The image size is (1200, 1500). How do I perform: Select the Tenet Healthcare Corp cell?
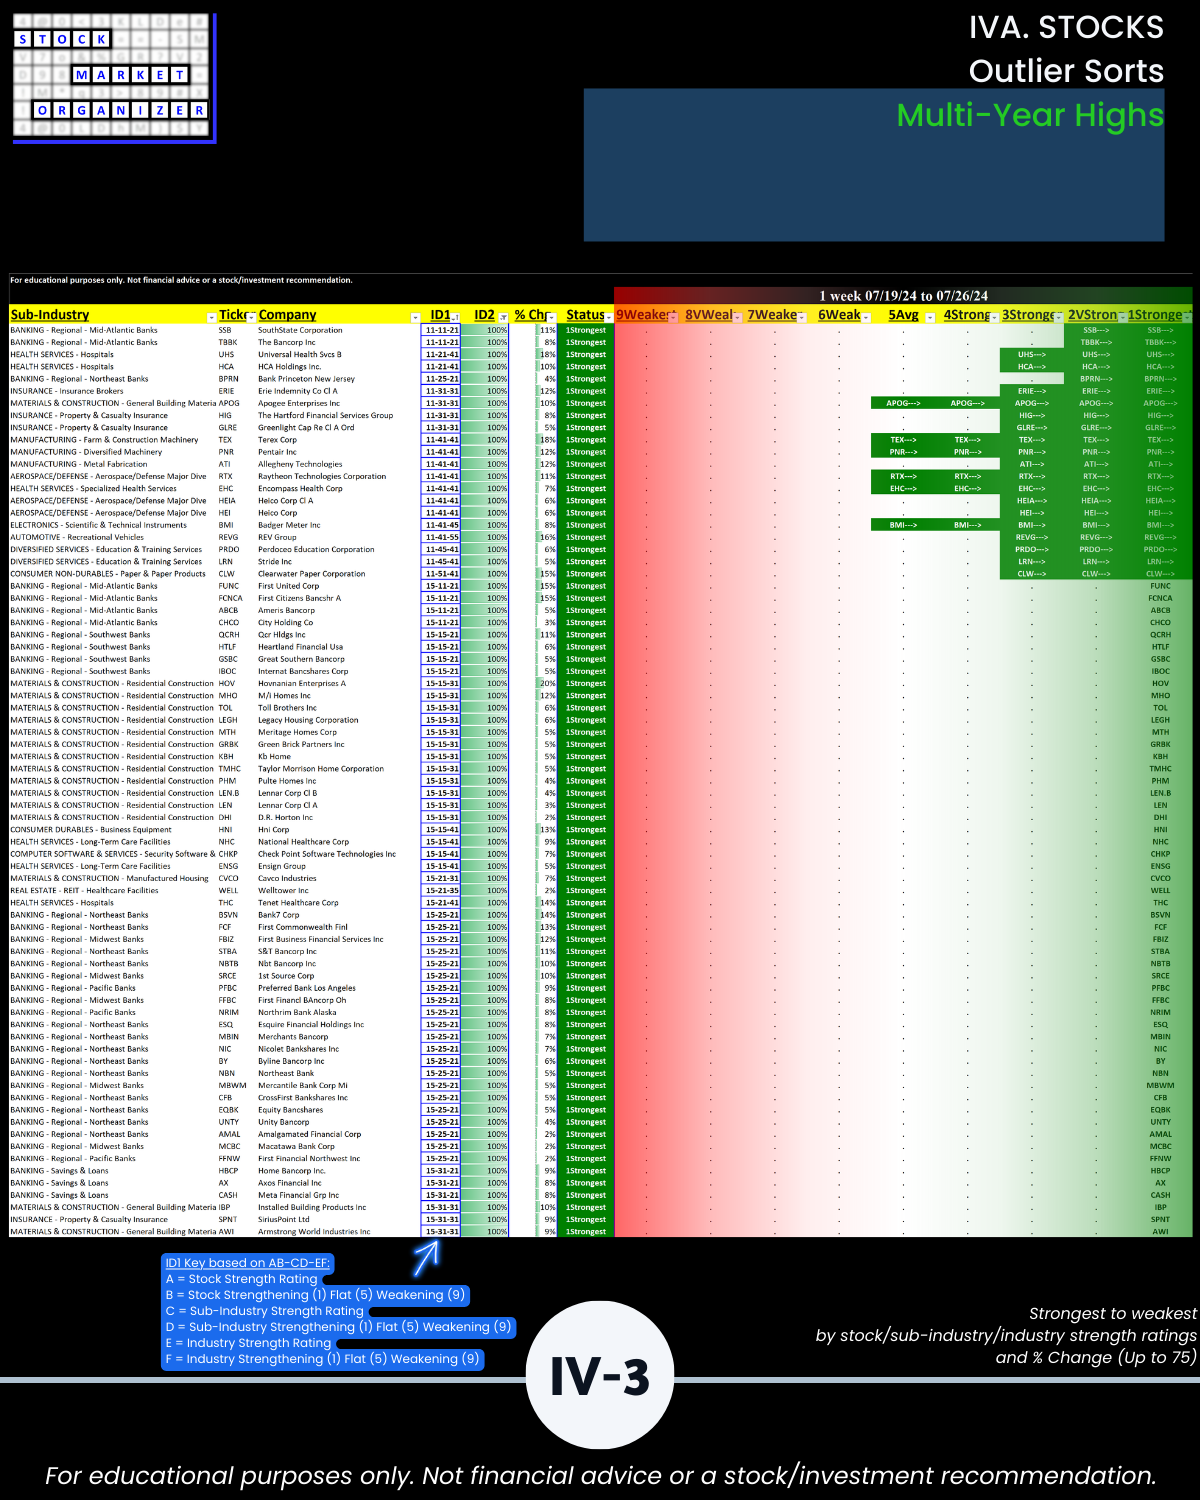338,903
